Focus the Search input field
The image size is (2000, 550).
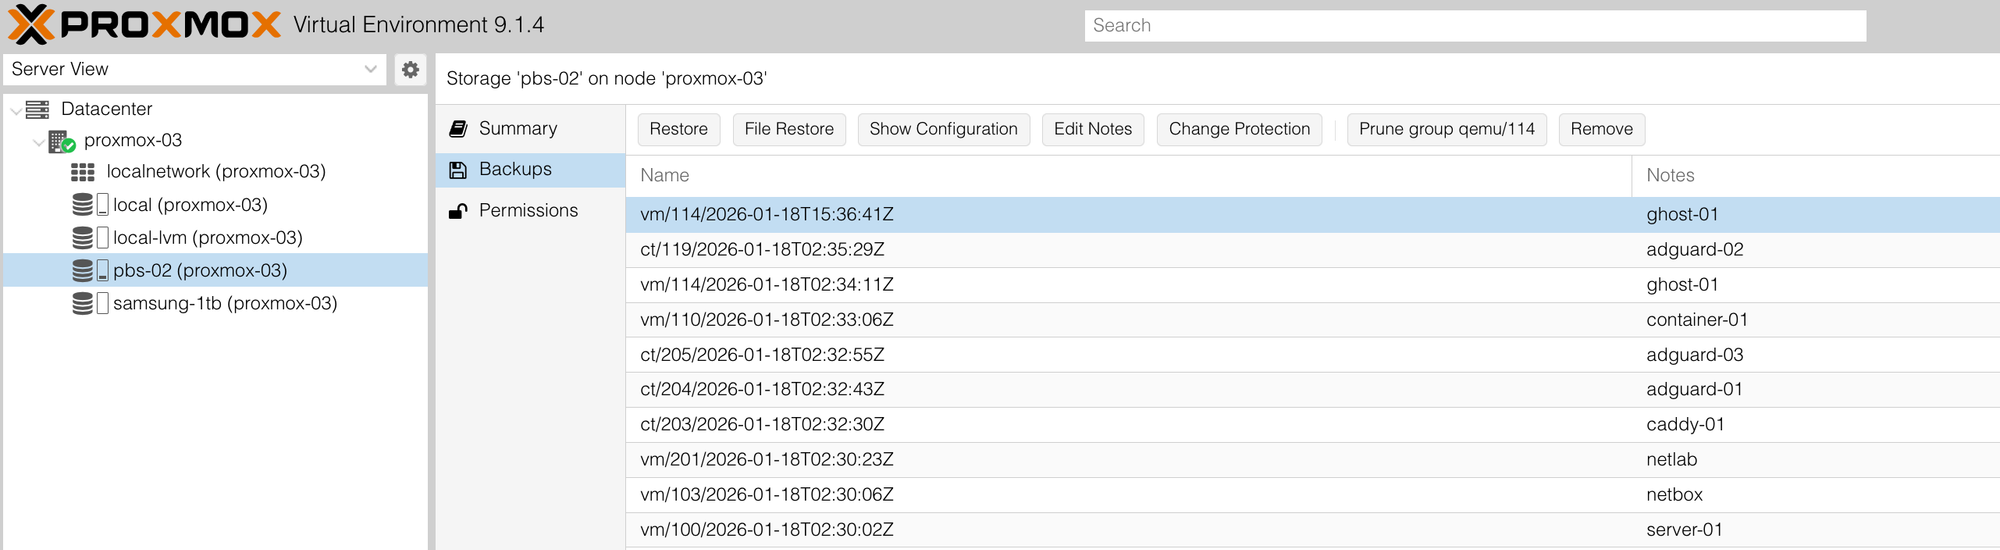[x=1474, y=26]
